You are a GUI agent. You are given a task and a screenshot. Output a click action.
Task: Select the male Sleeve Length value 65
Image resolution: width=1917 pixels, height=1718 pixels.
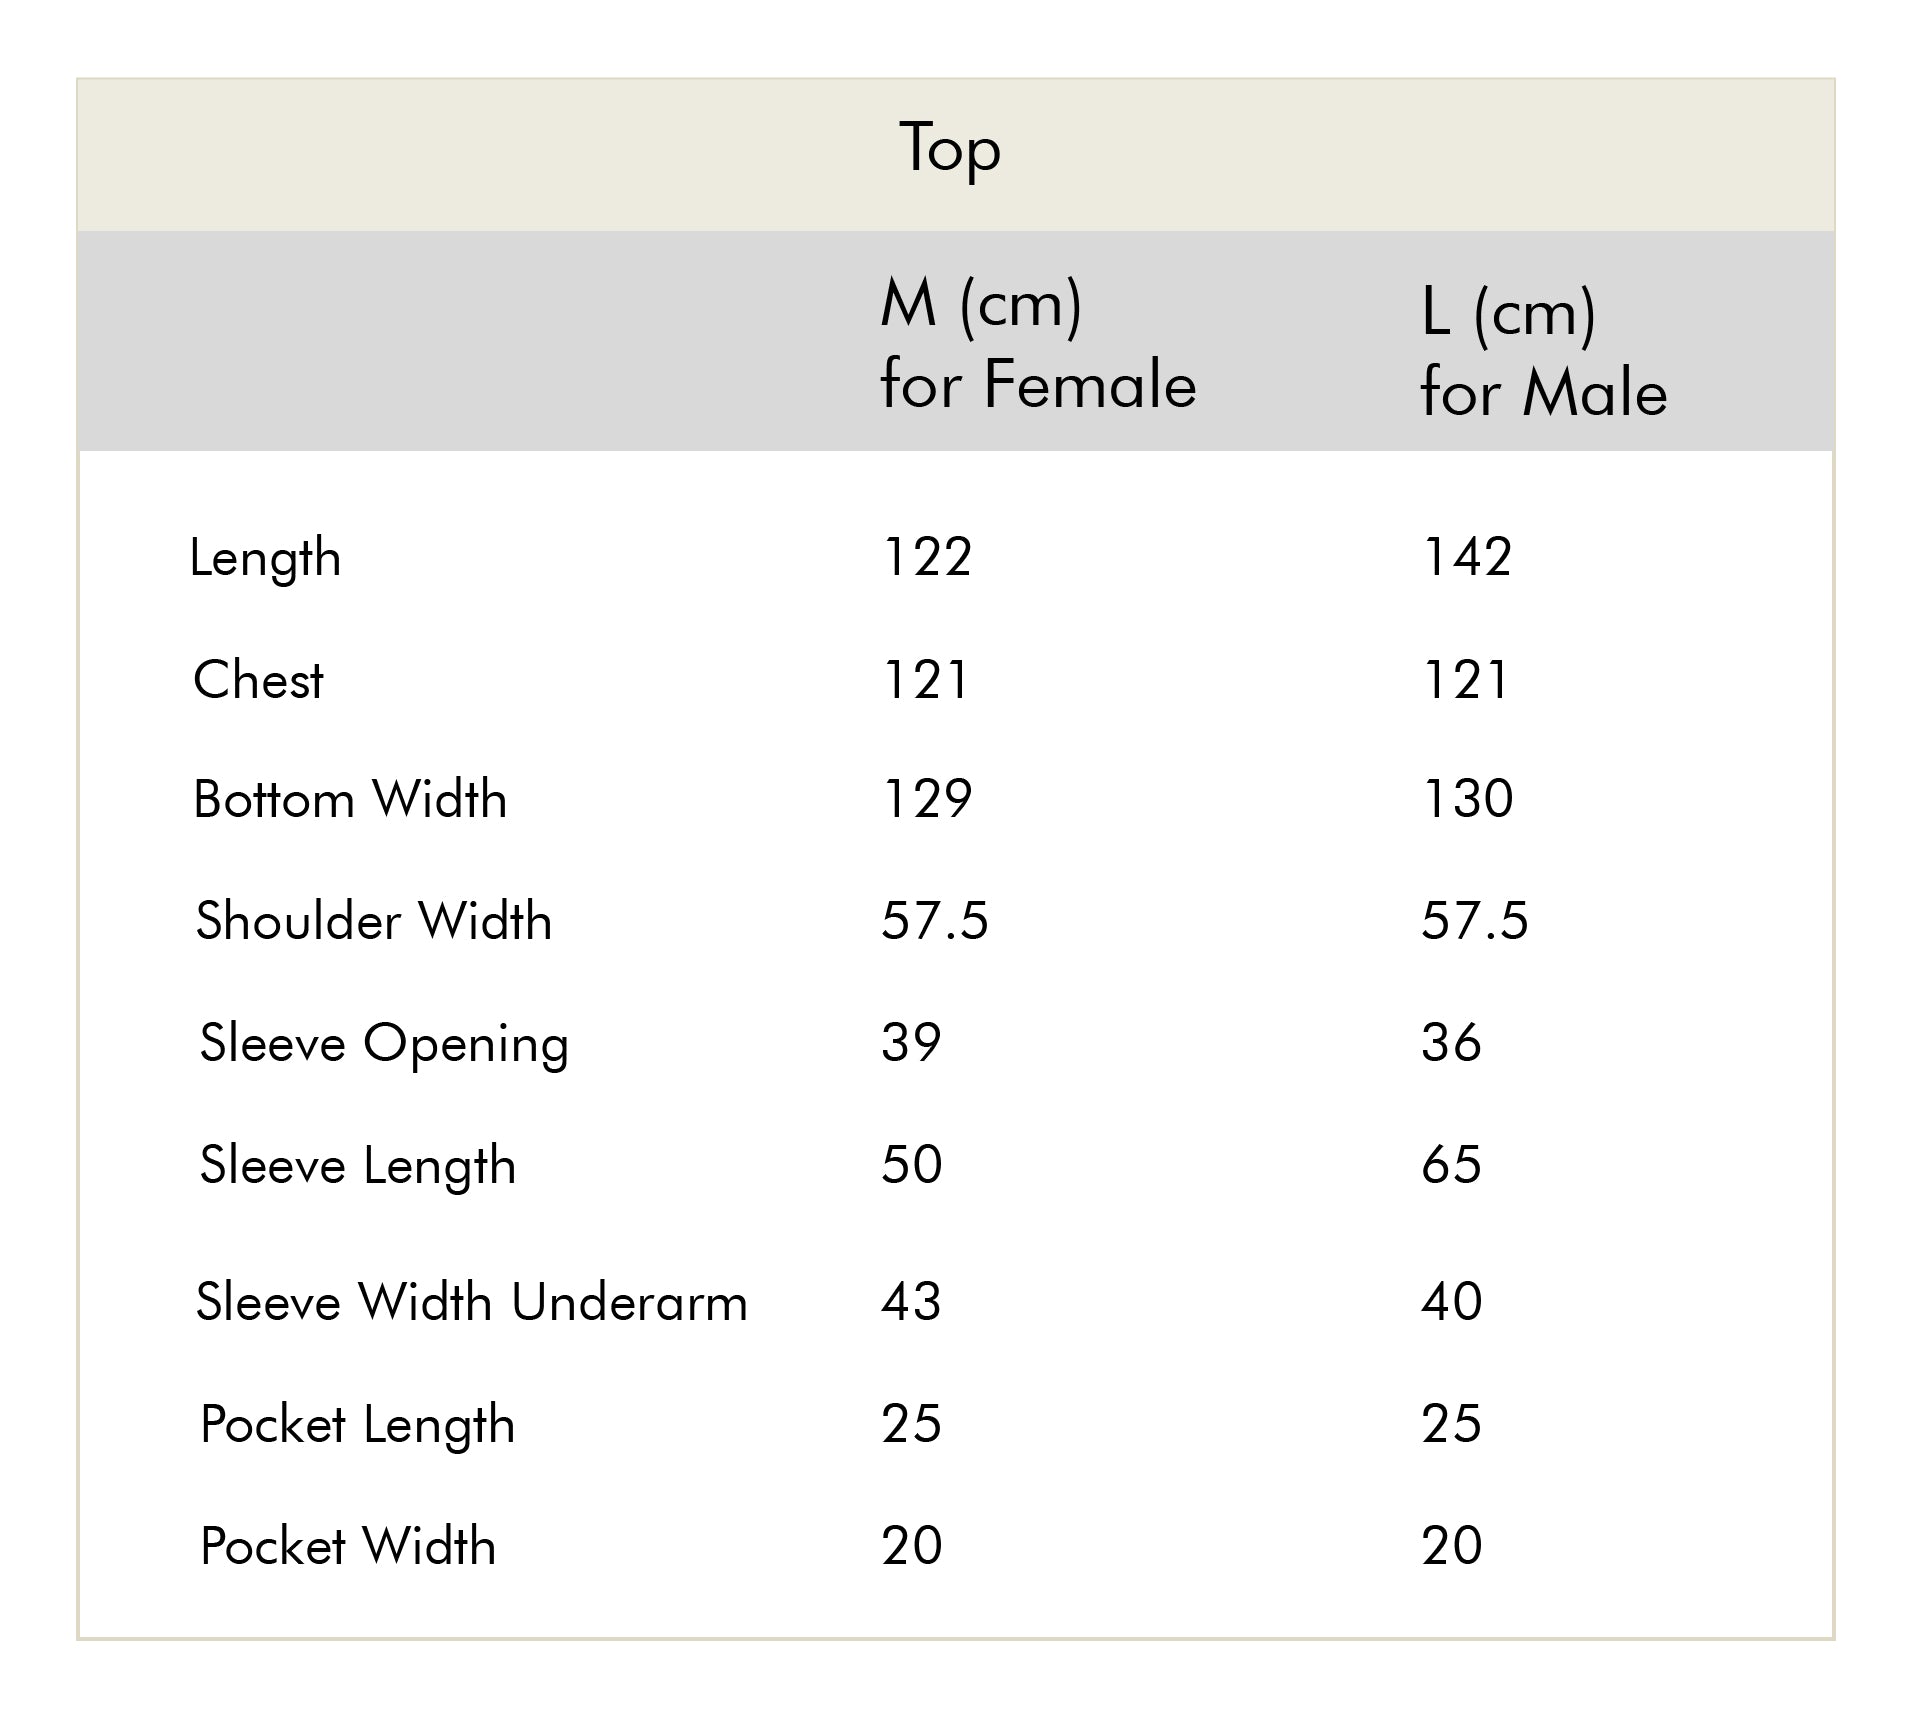pyautogui.click(x=1451, y=1164)
